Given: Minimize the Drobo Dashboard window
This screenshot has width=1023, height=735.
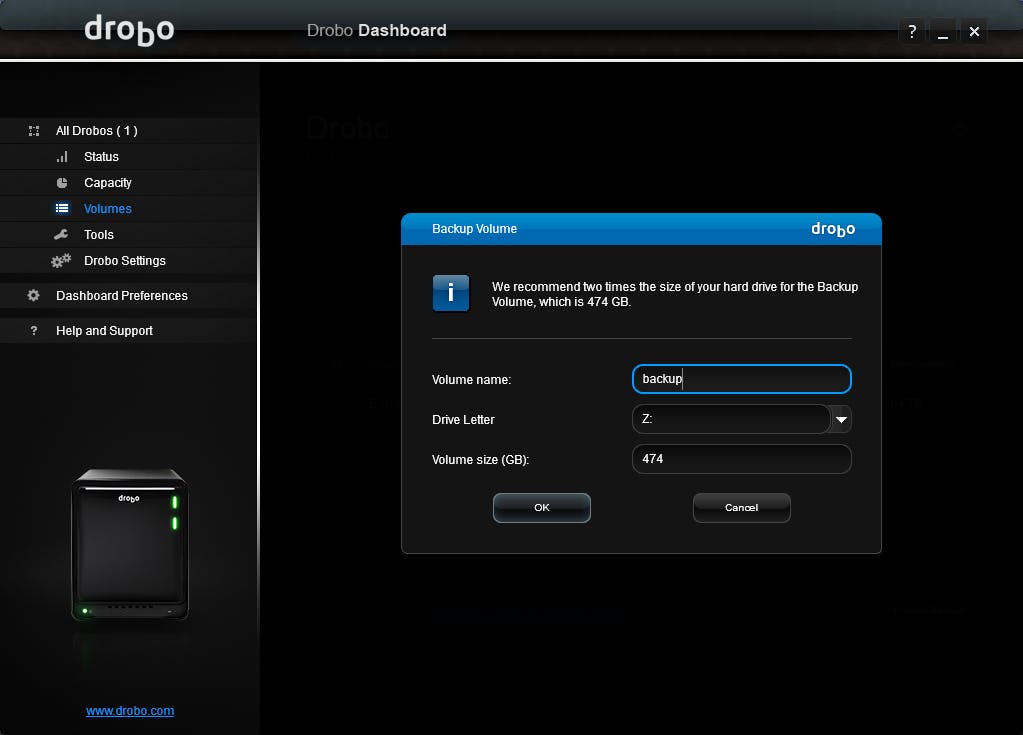Looking at the screenshot, I should pyautogui.click(x=943, y=31).
